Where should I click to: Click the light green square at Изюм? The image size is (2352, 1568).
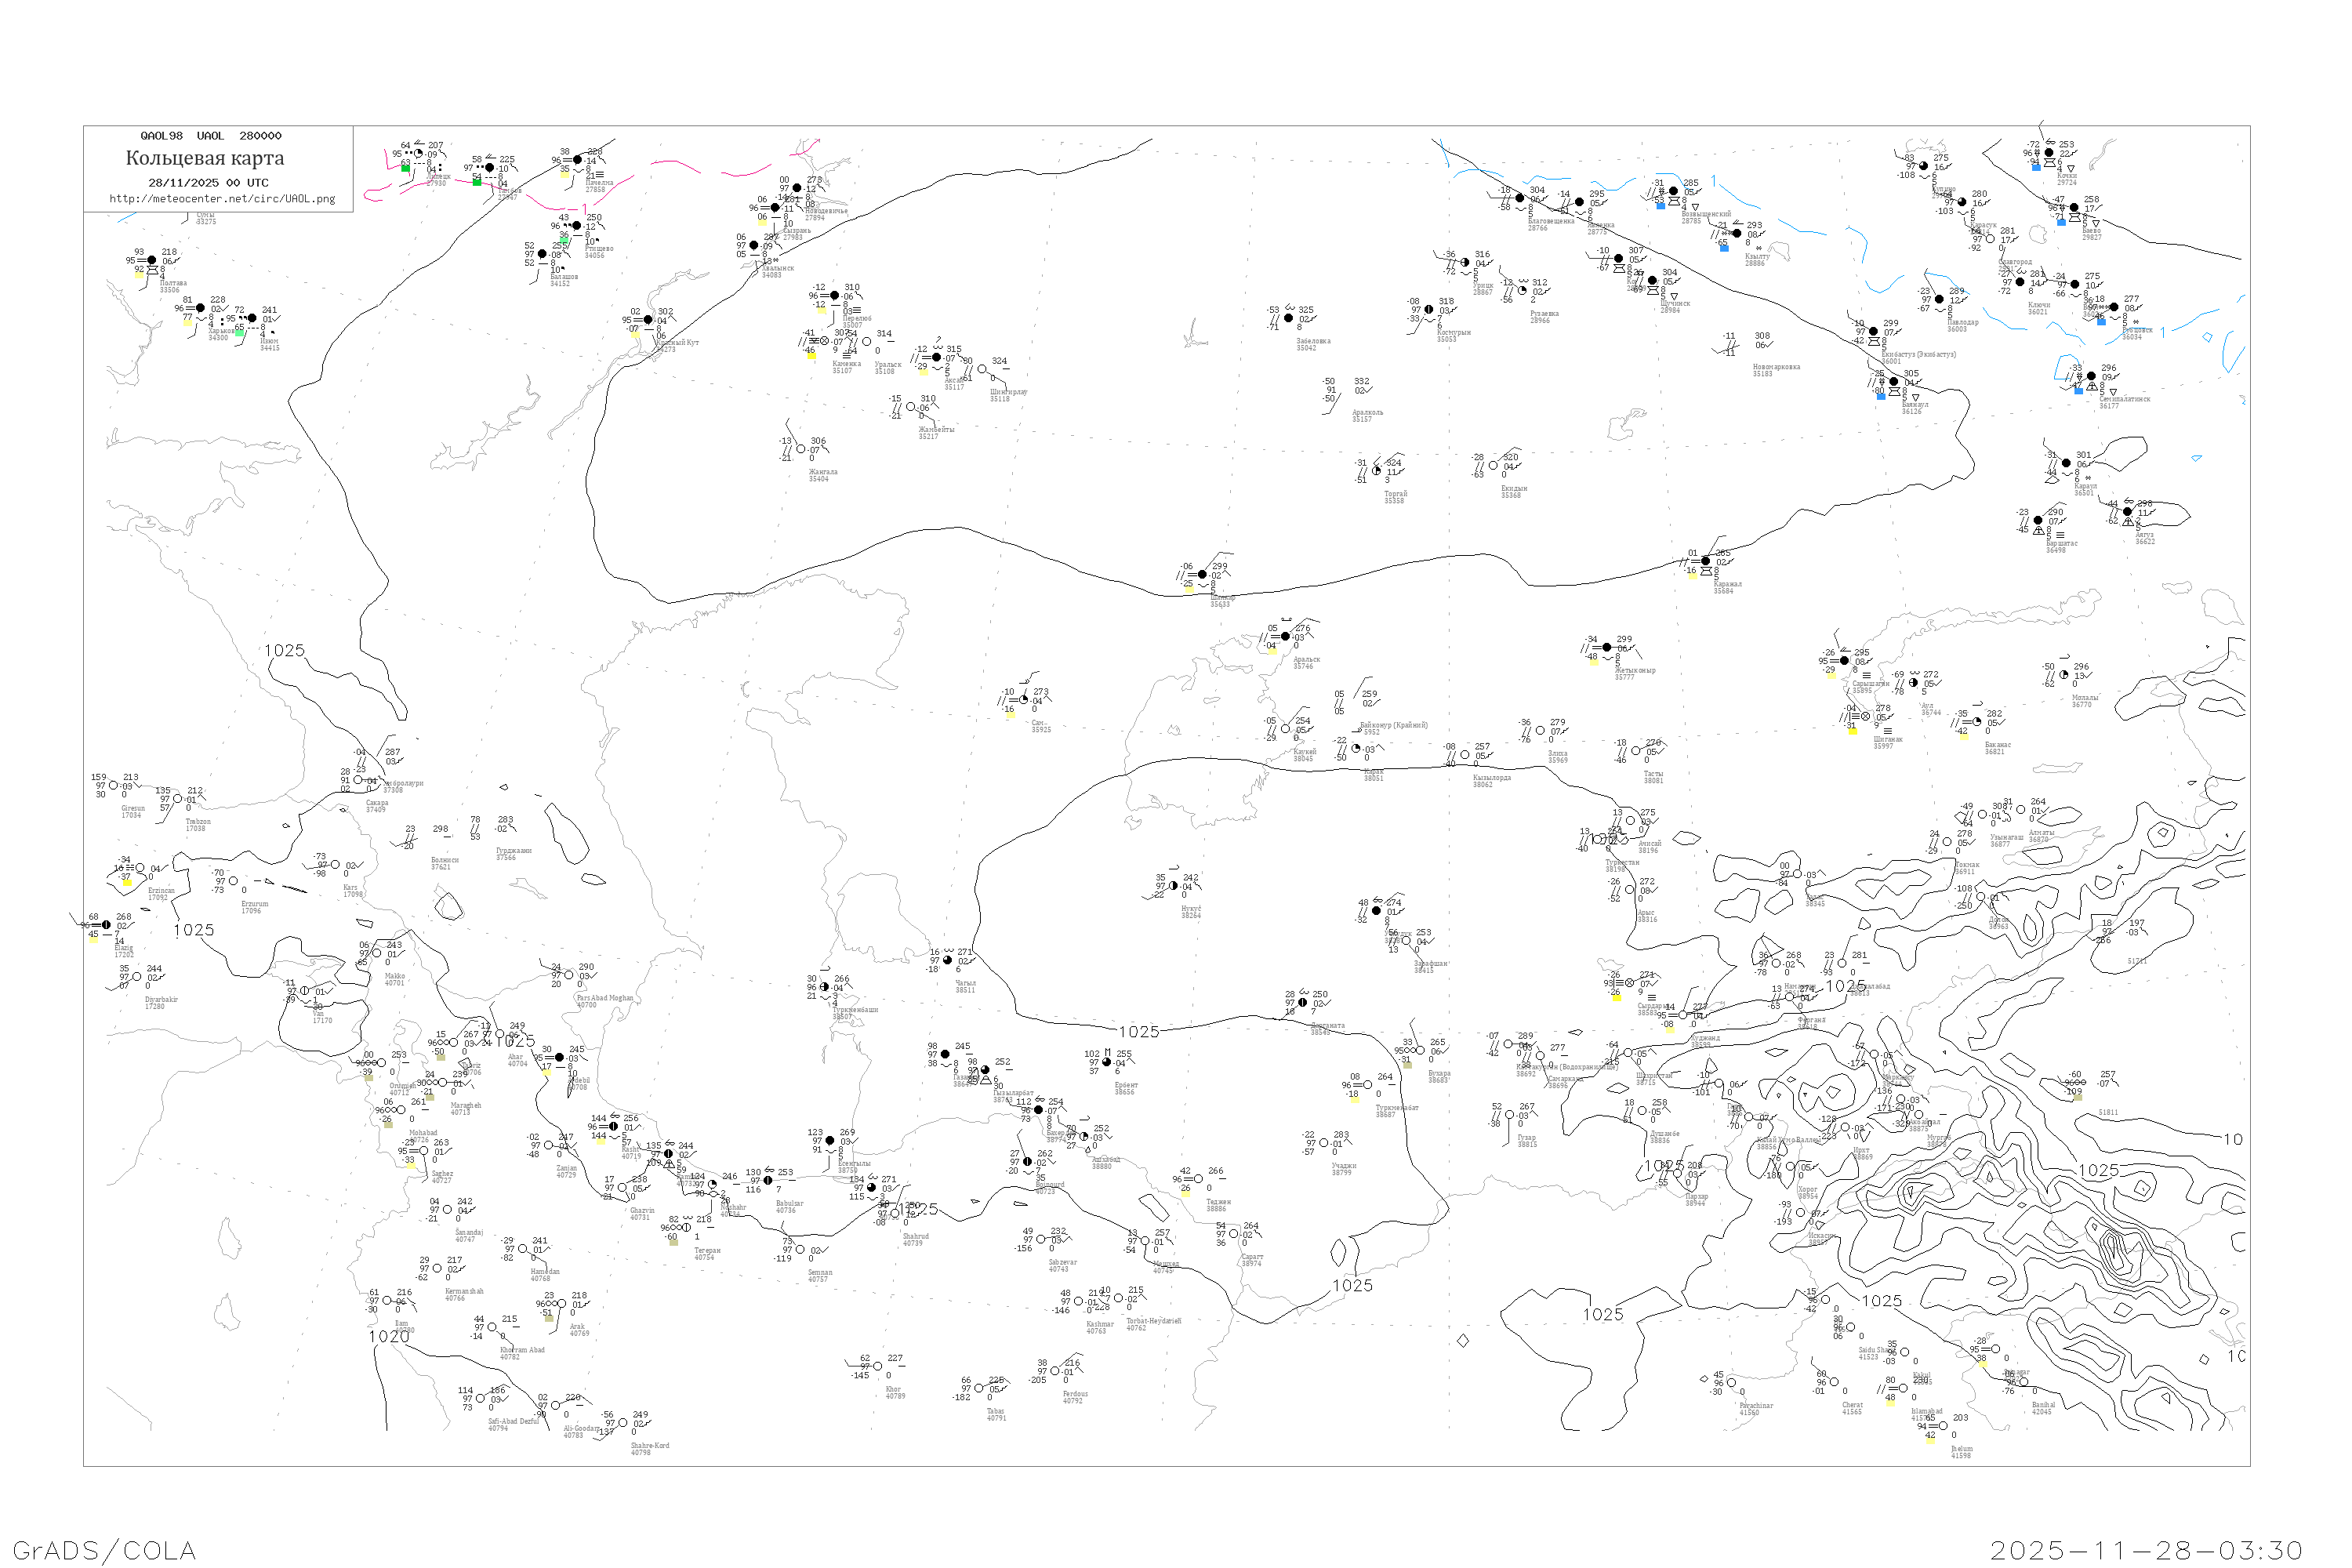point(240,333)
